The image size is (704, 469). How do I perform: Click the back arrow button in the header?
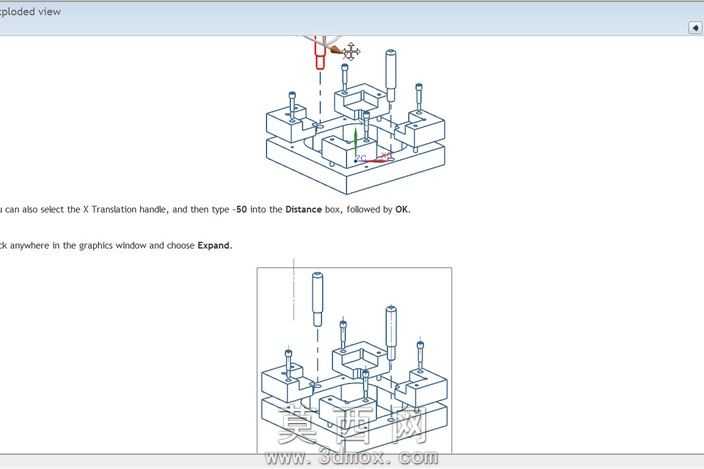[695, 27]
